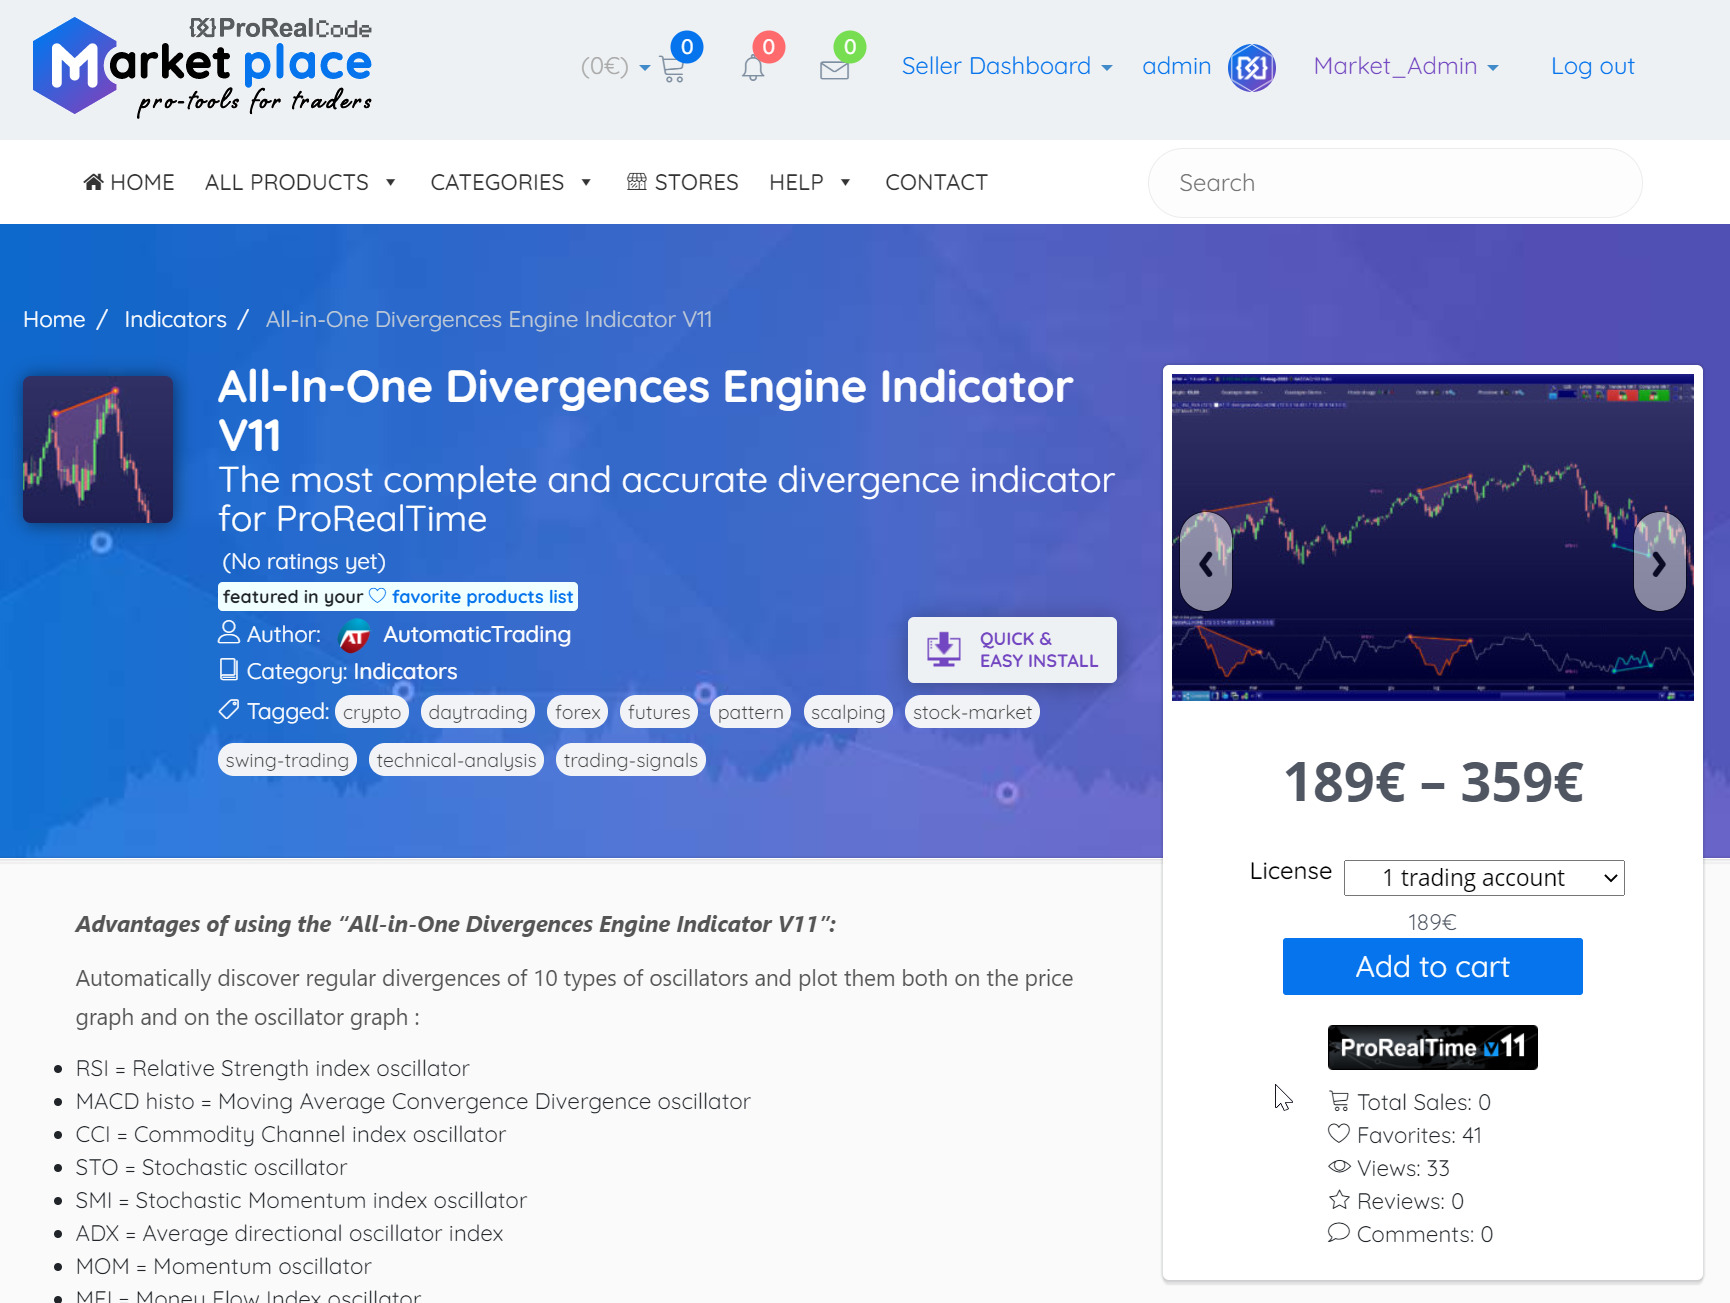Click the 'RSI = Relative Strength index oscillator' line
The image size is (1730, 1303).
(272, 1068)
